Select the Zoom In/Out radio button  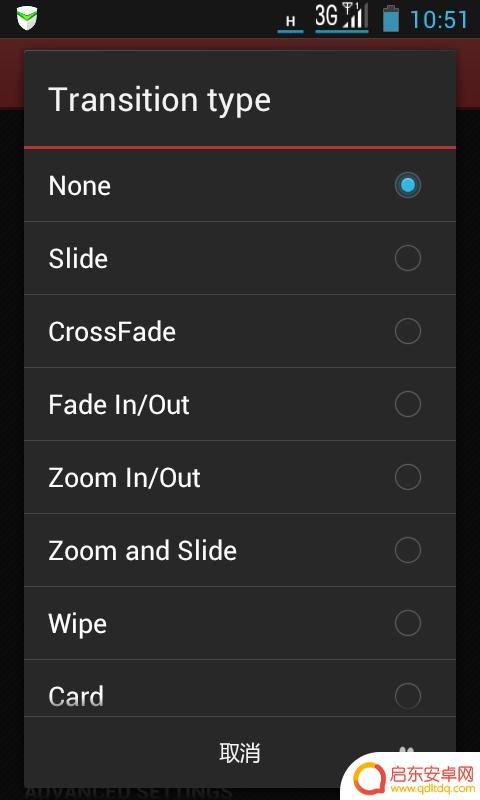408,477
